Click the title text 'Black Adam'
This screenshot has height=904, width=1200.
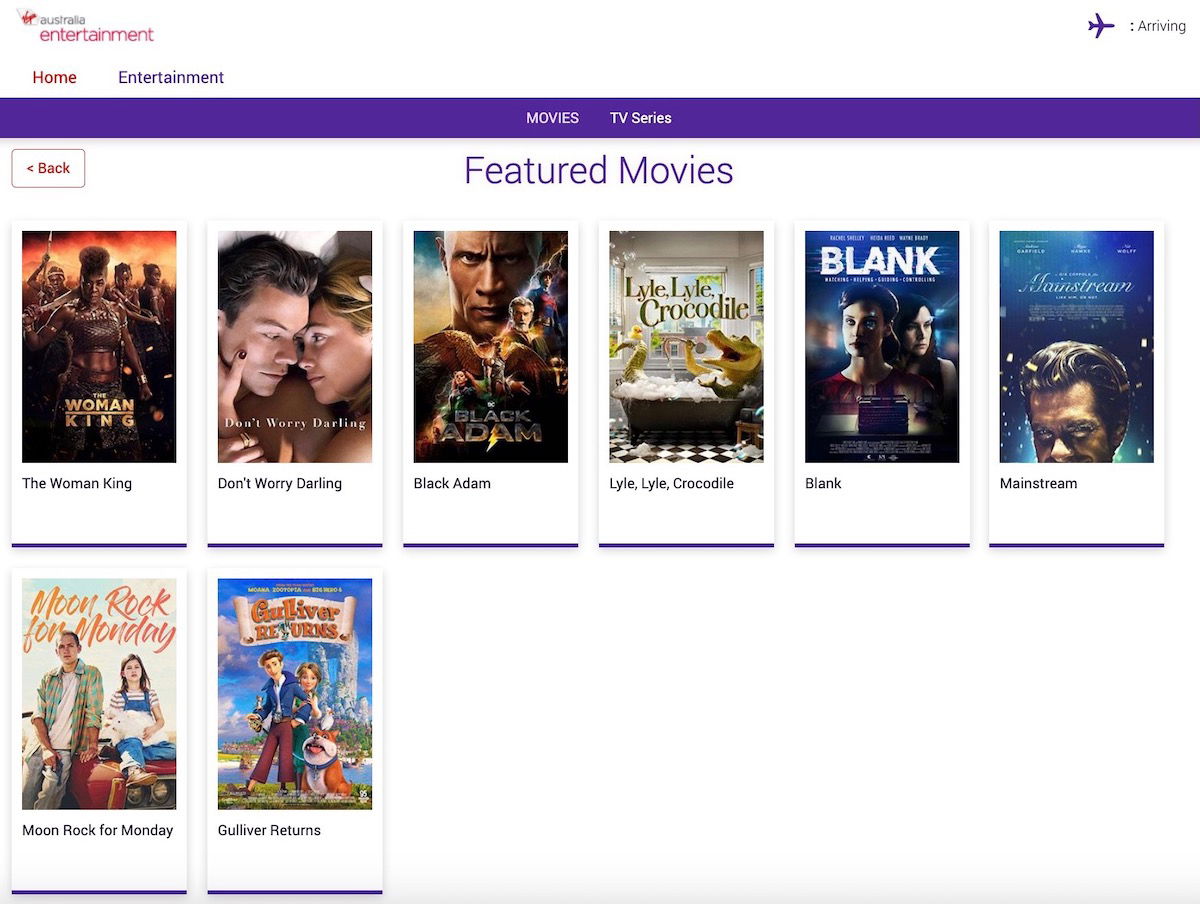452,483
